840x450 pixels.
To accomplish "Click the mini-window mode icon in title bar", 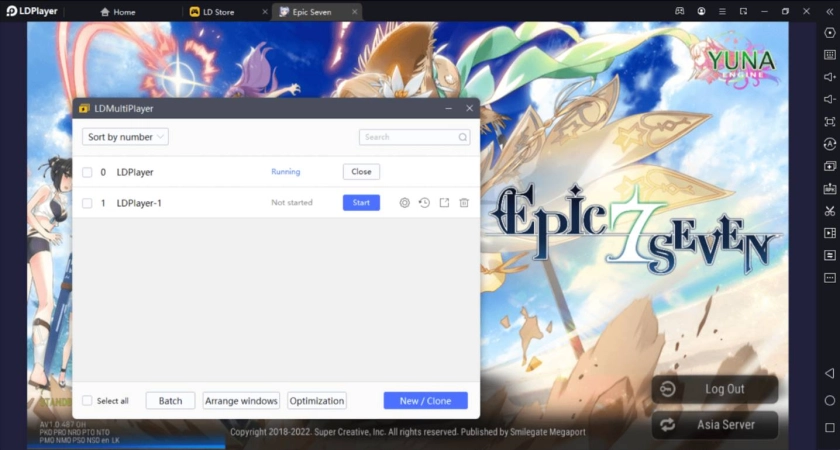I will pos(743,11).
